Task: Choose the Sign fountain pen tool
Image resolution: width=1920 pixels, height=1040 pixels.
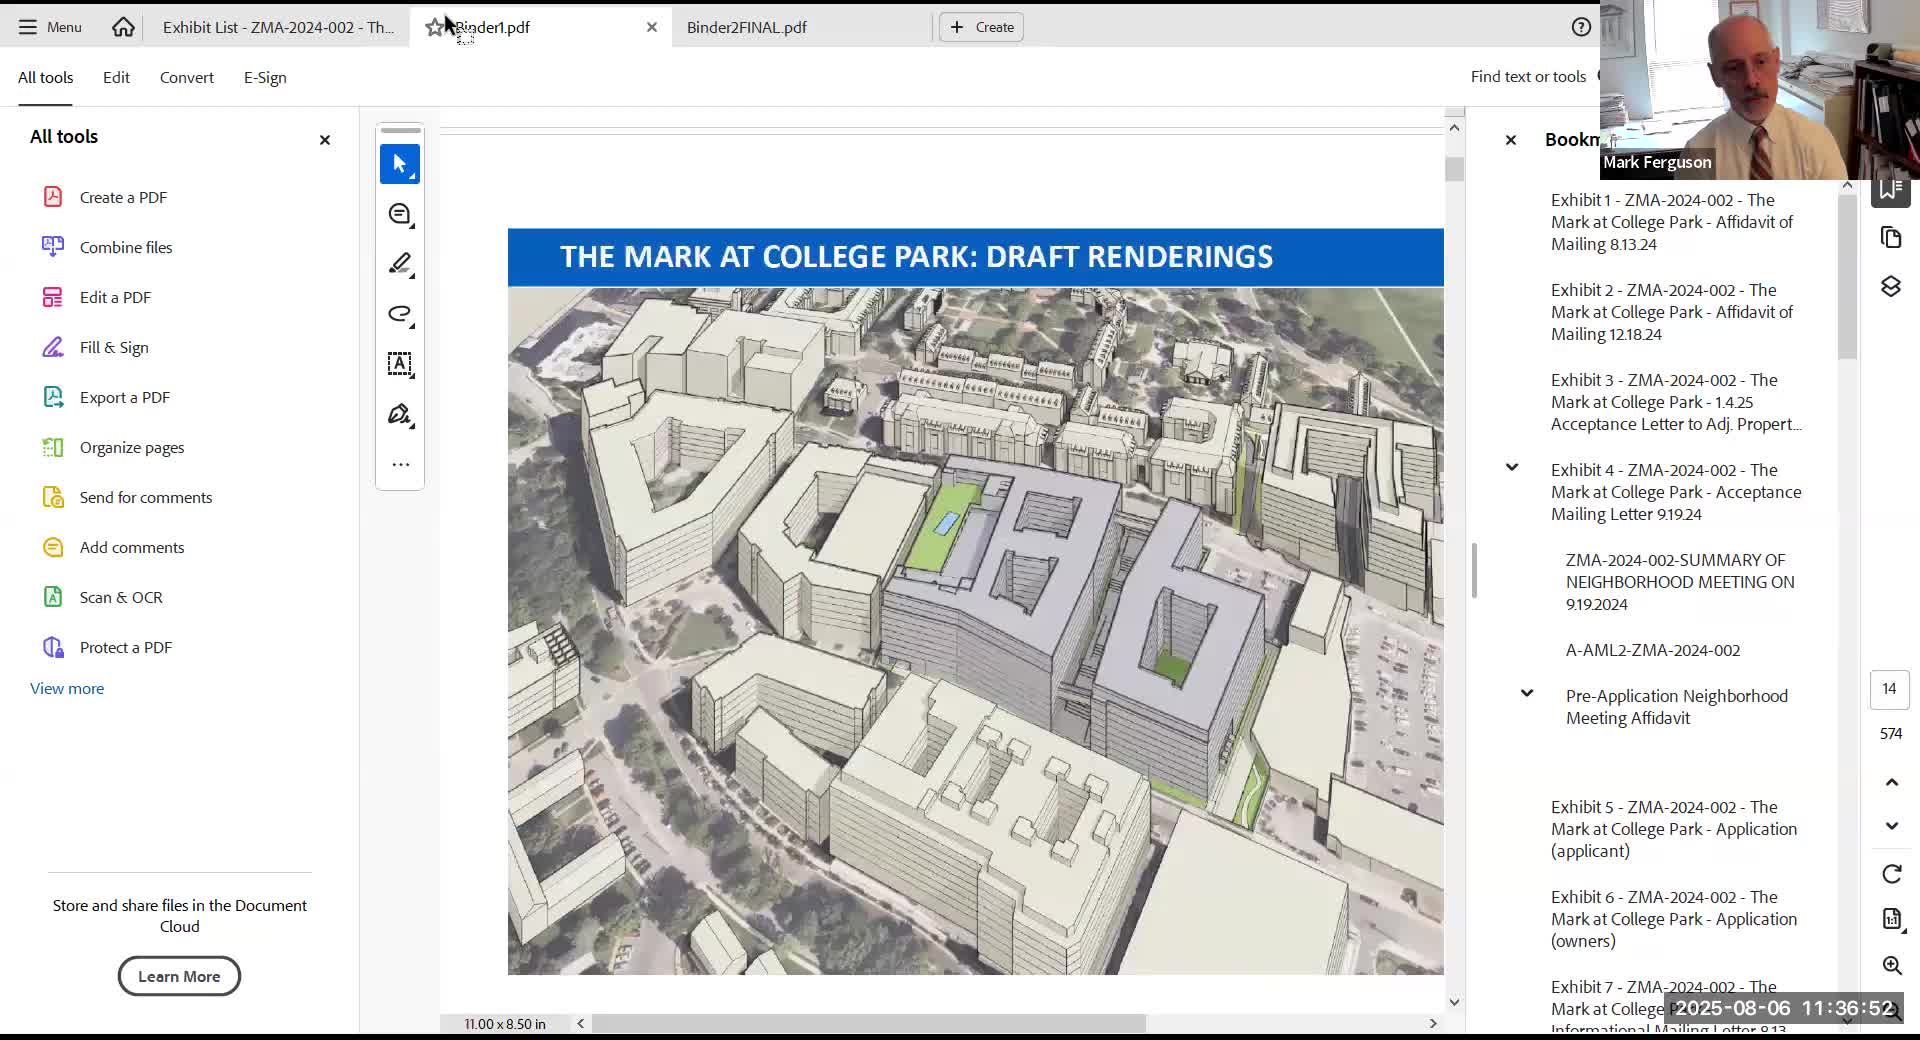Action: [x=400, y=414]
